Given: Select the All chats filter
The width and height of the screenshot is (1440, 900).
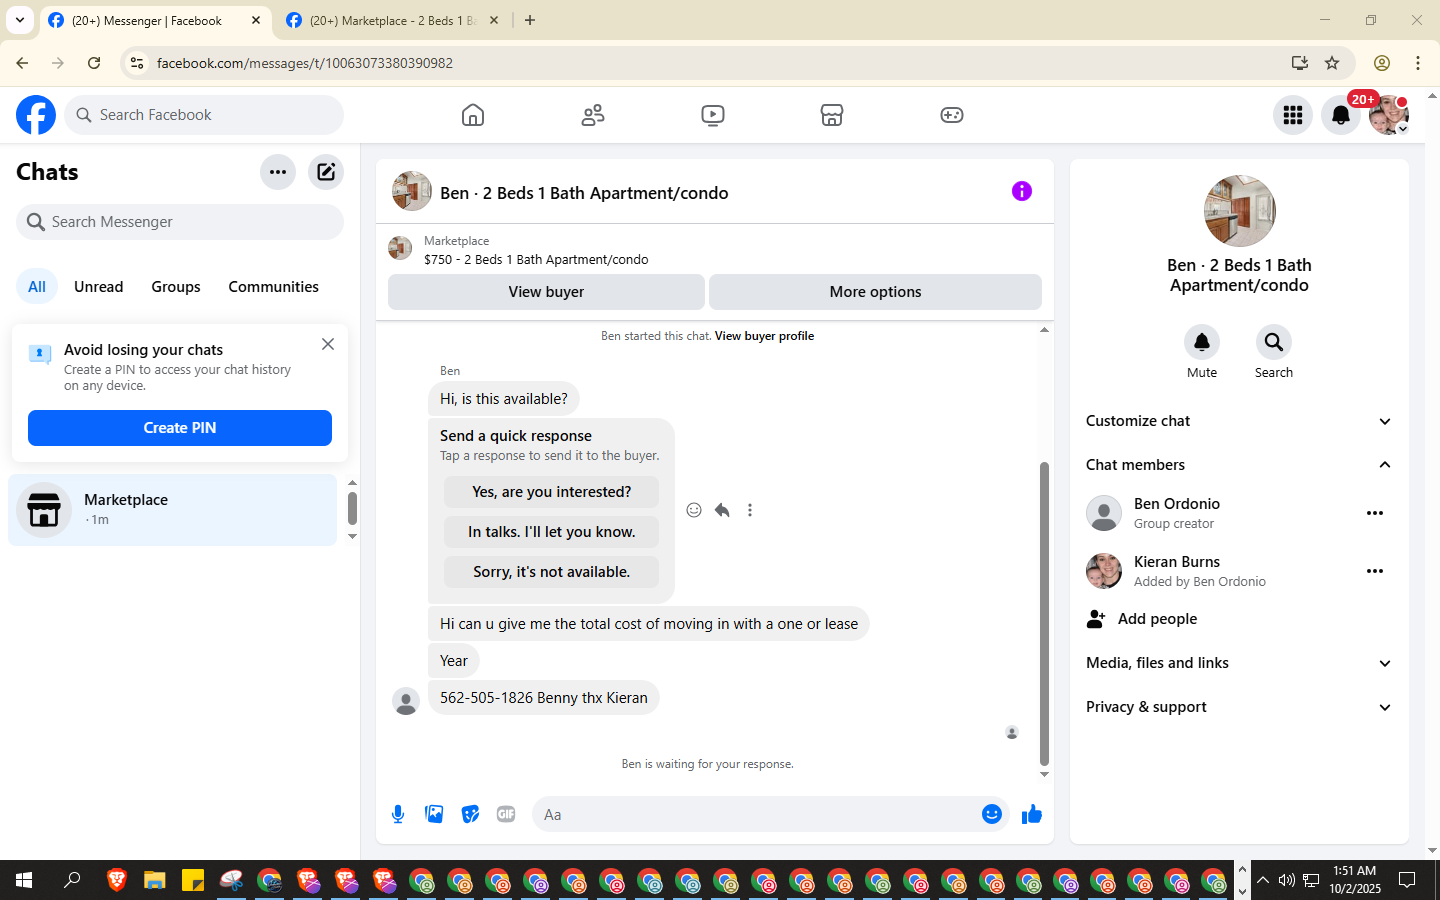Looking at the screenshot, I should (37, 287).
